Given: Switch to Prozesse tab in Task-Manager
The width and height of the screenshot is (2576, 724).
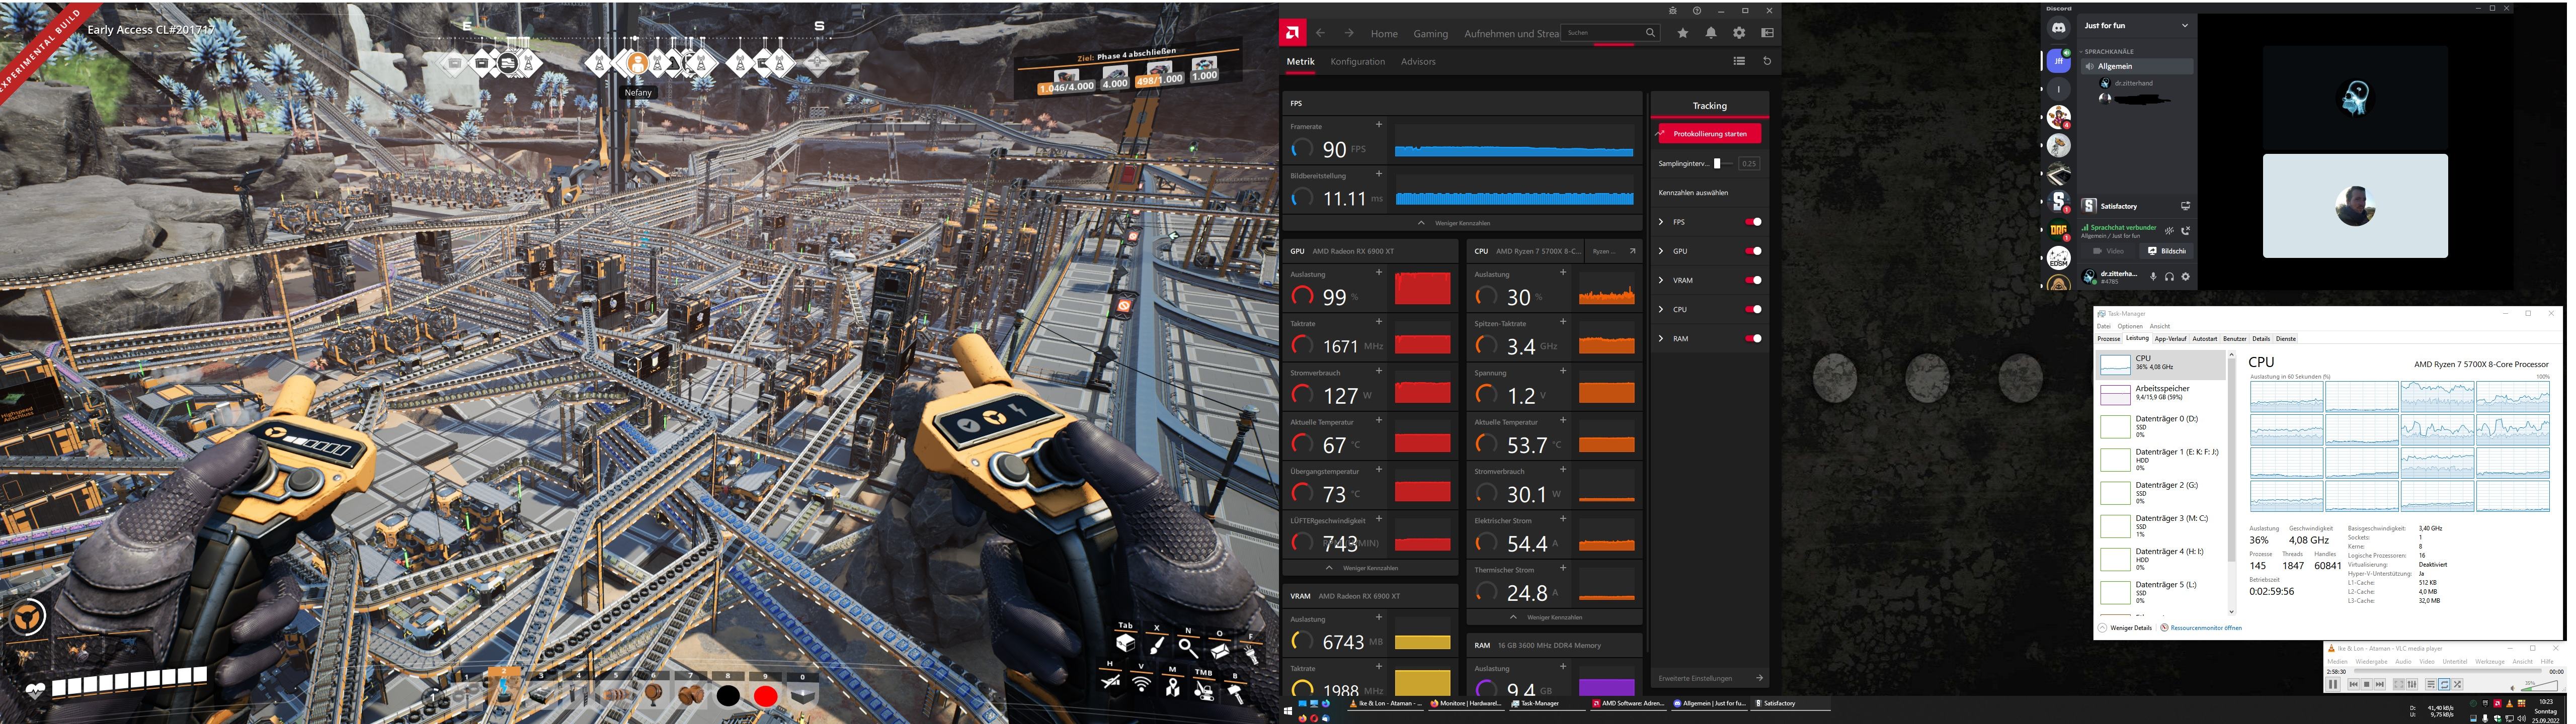Looking at the screenshot, I should click(x=2109, y=339).
